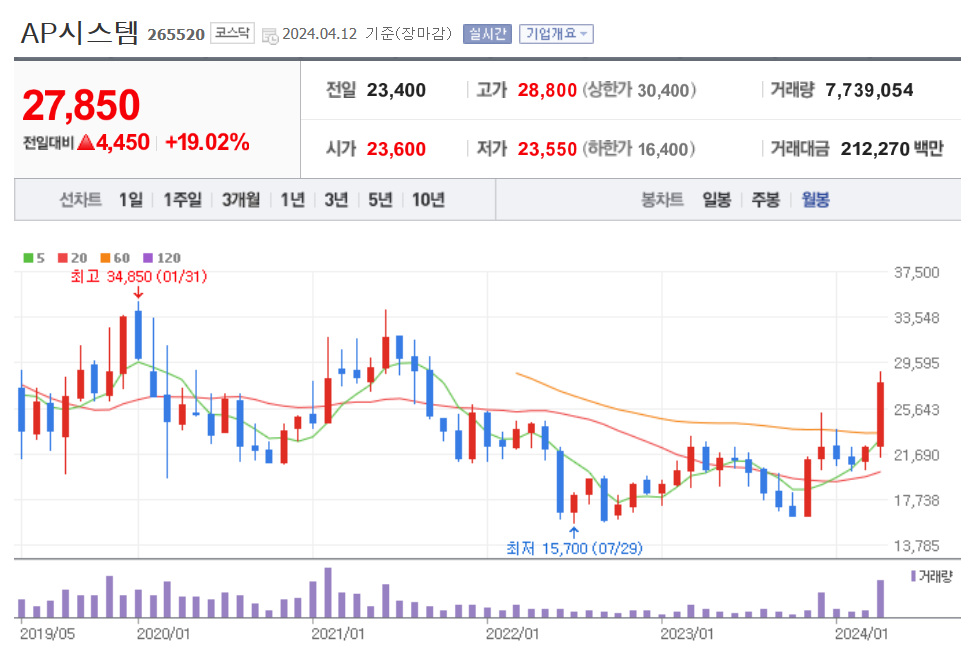Click the 2019/05 date axis label

pyautogui.click(x=47, y=634)
